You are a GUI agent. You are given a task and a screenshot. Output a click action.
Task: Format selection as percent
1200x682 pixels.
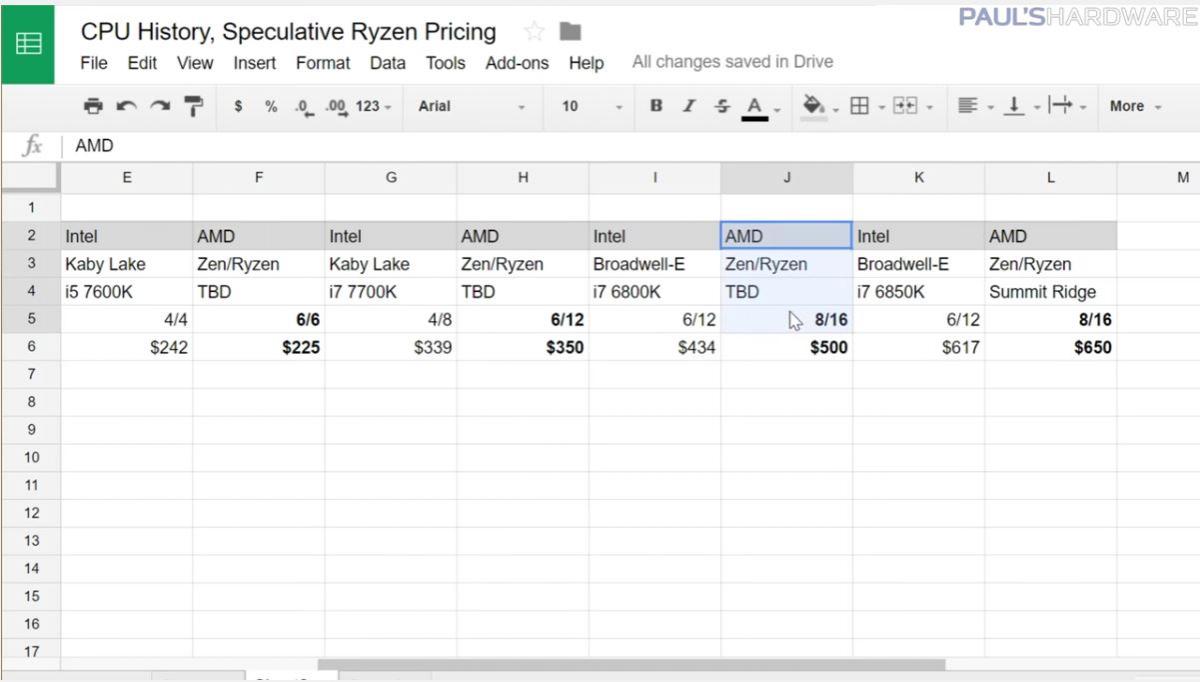271,106
